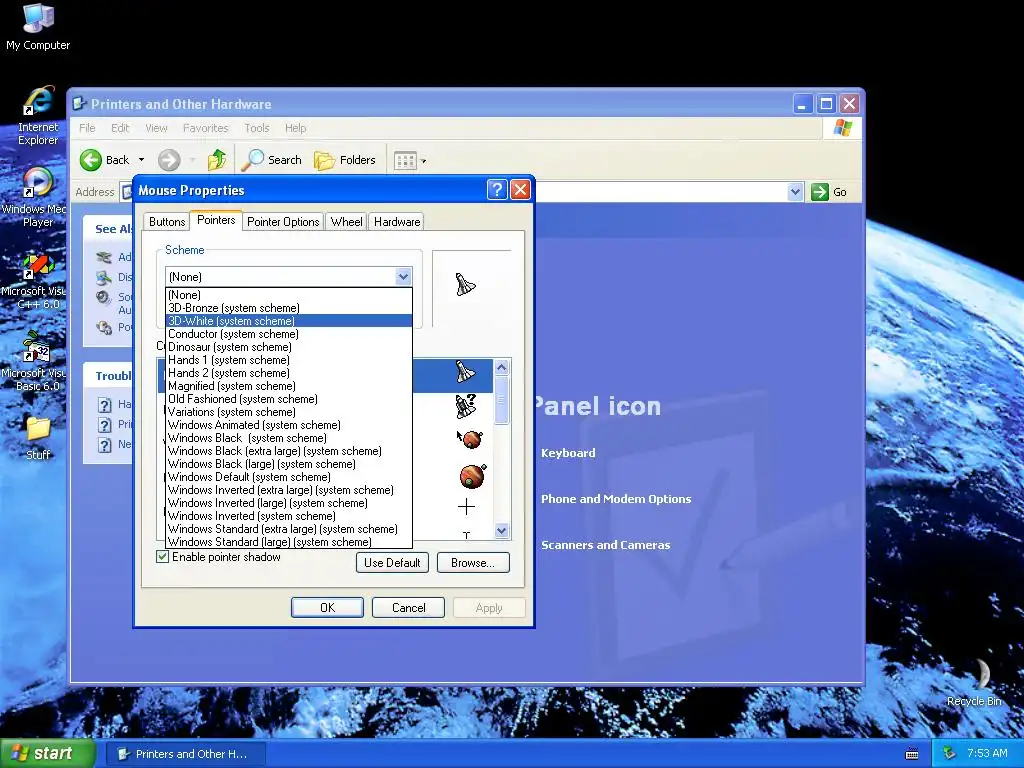The width and height of the screenshot is (1024, 768).
Task: Click the Add hardware icon in See Also
Action: pos(103,257)
